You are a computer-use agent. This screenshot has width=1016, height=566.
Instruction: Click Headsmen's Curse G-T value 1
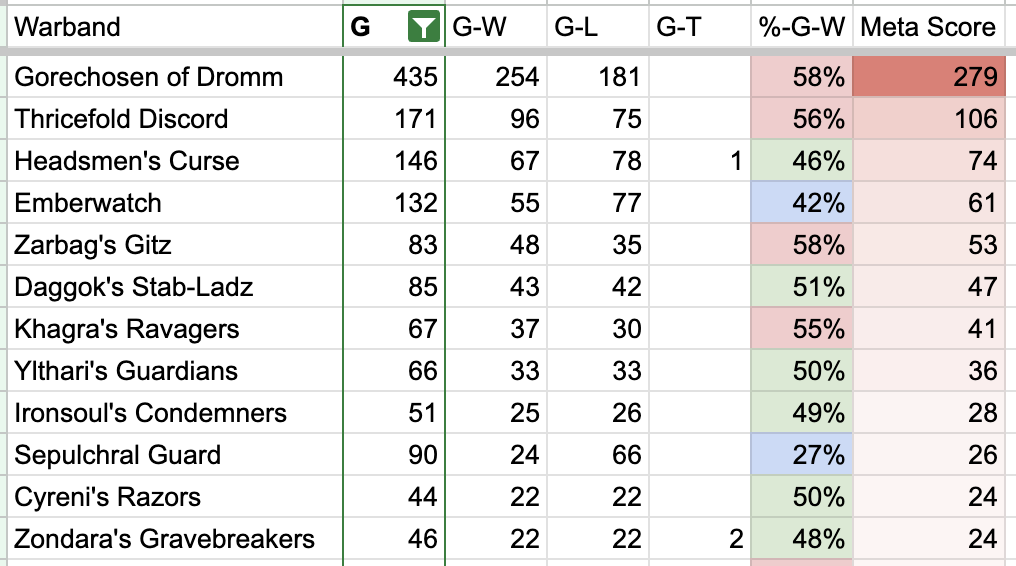(x=700, y=161)
